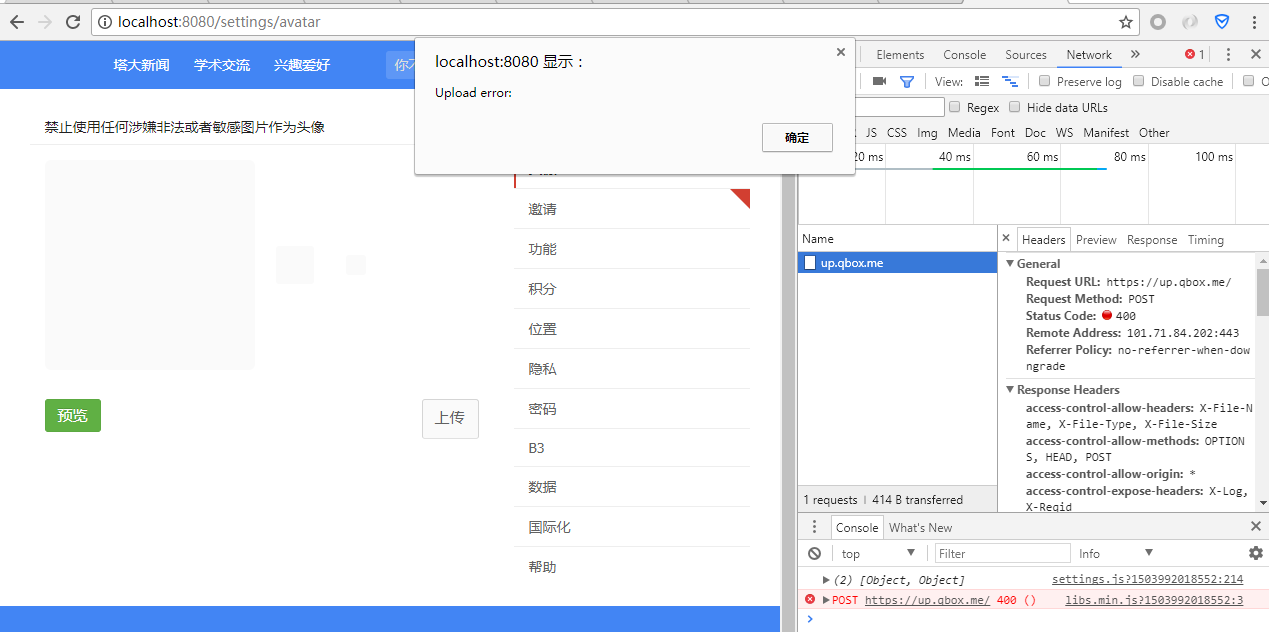Open the https://up.qbox.me/ console link
This screenshot has height=632, width=1269.
point(927,600)
